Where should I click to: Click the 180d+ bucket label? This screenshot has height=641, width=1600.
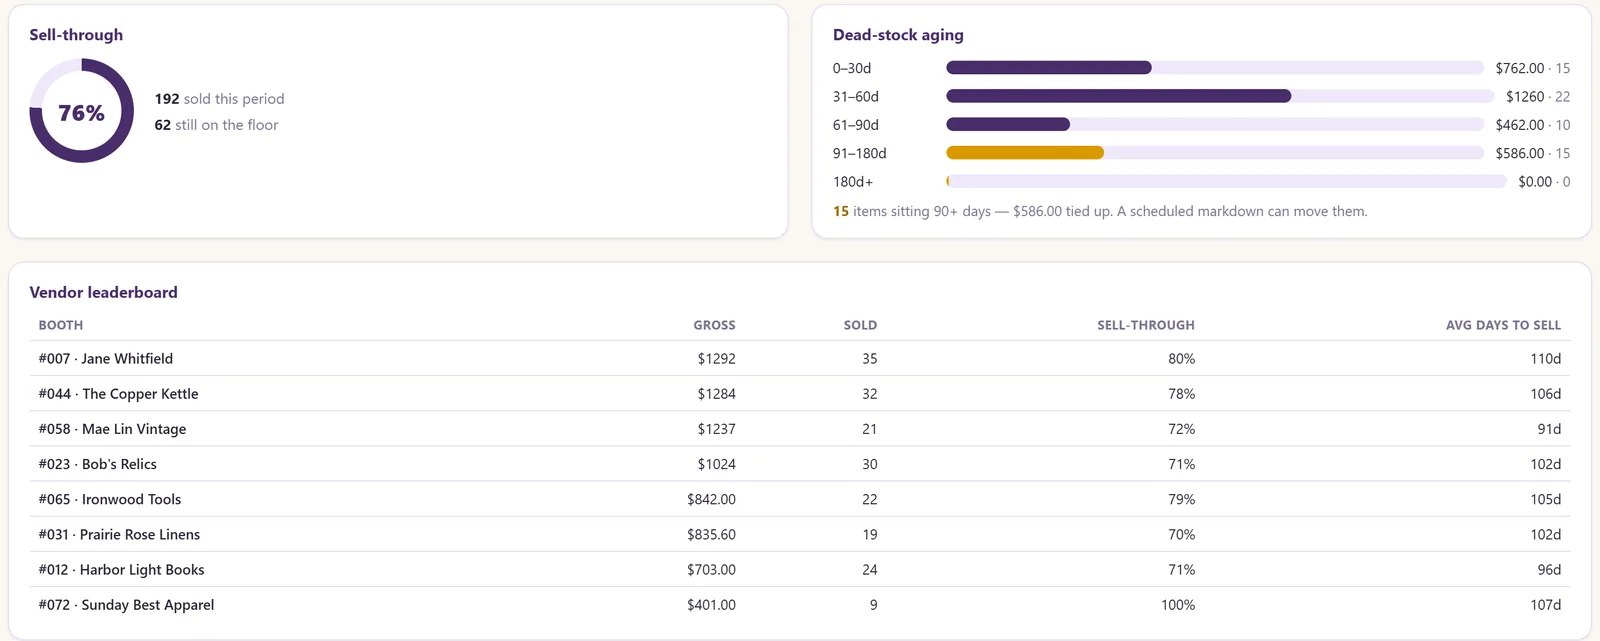853,181
